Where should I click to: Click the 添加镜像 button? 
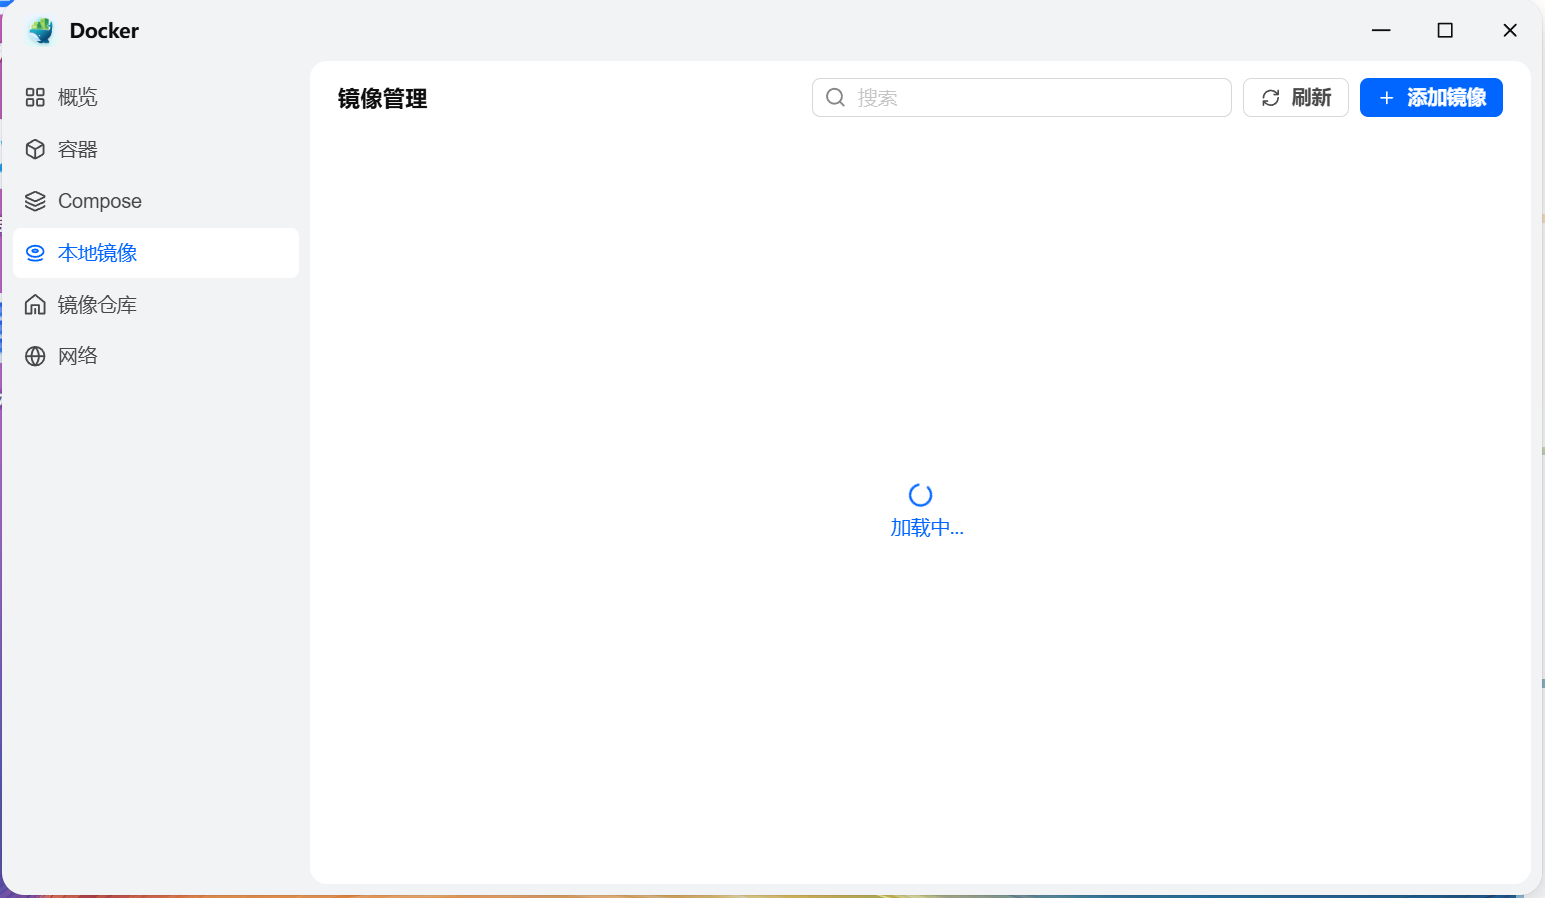pos(1431,97)
